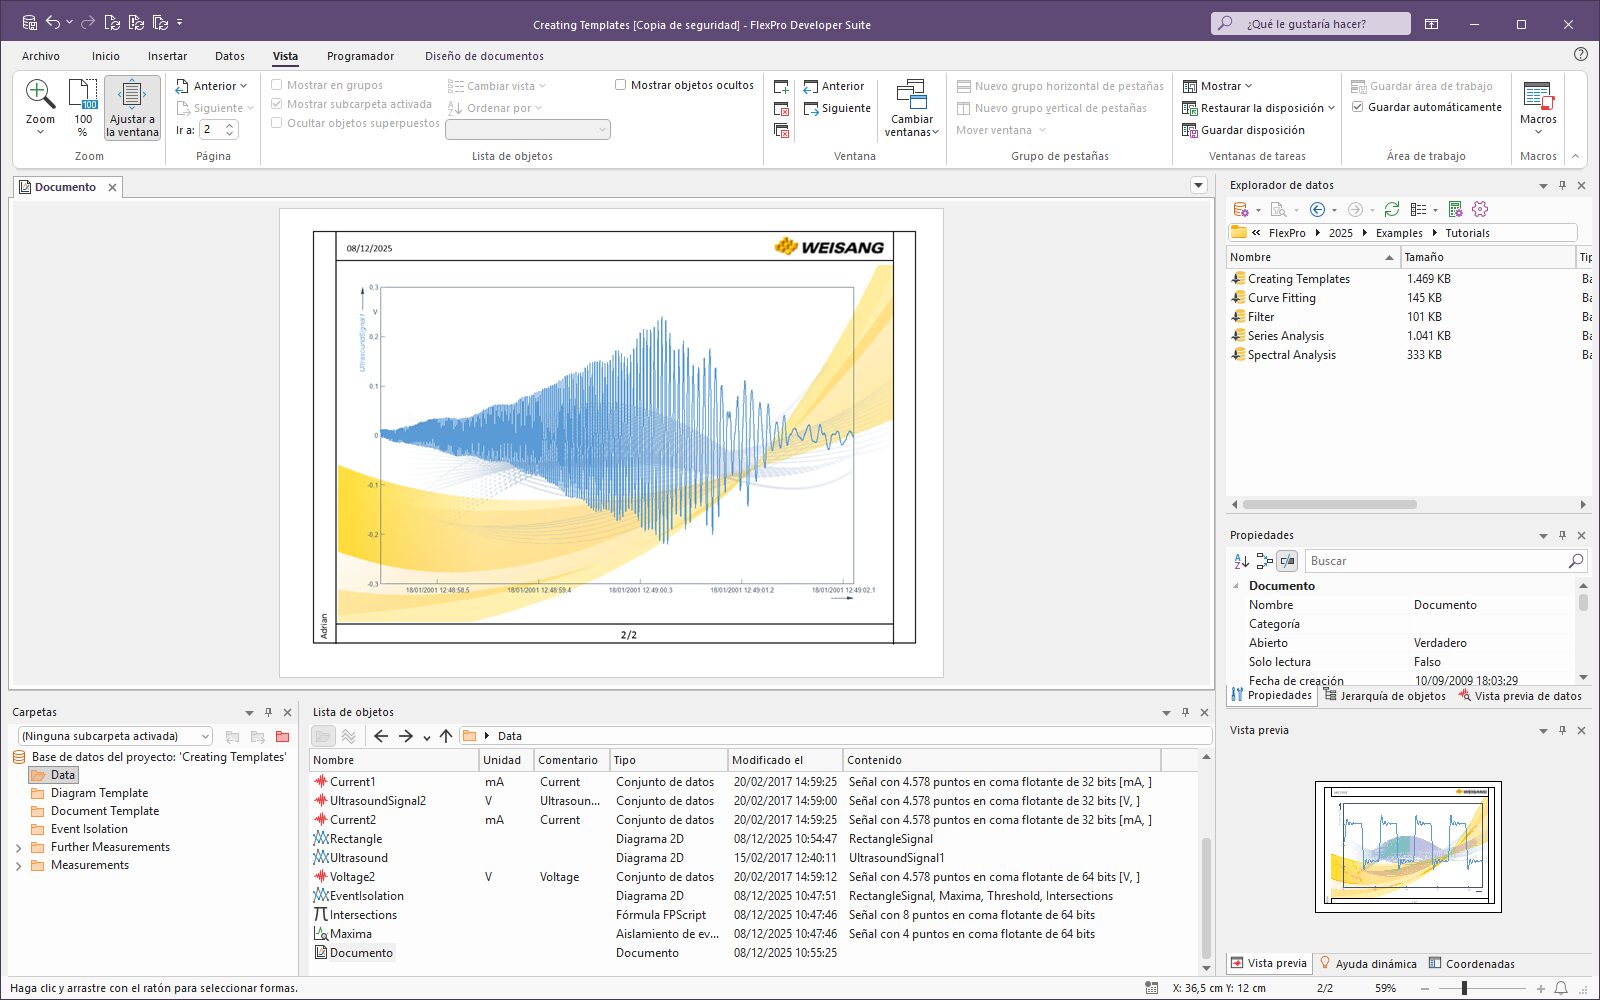Adjust the zoom slider in status bar
This screenshot has height=1000, width=1600.
(1464, 988)
